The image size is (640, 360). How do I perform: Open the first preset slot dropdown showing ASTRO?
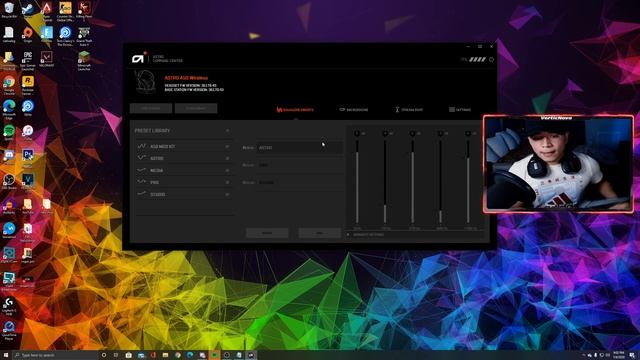point(300,147)
